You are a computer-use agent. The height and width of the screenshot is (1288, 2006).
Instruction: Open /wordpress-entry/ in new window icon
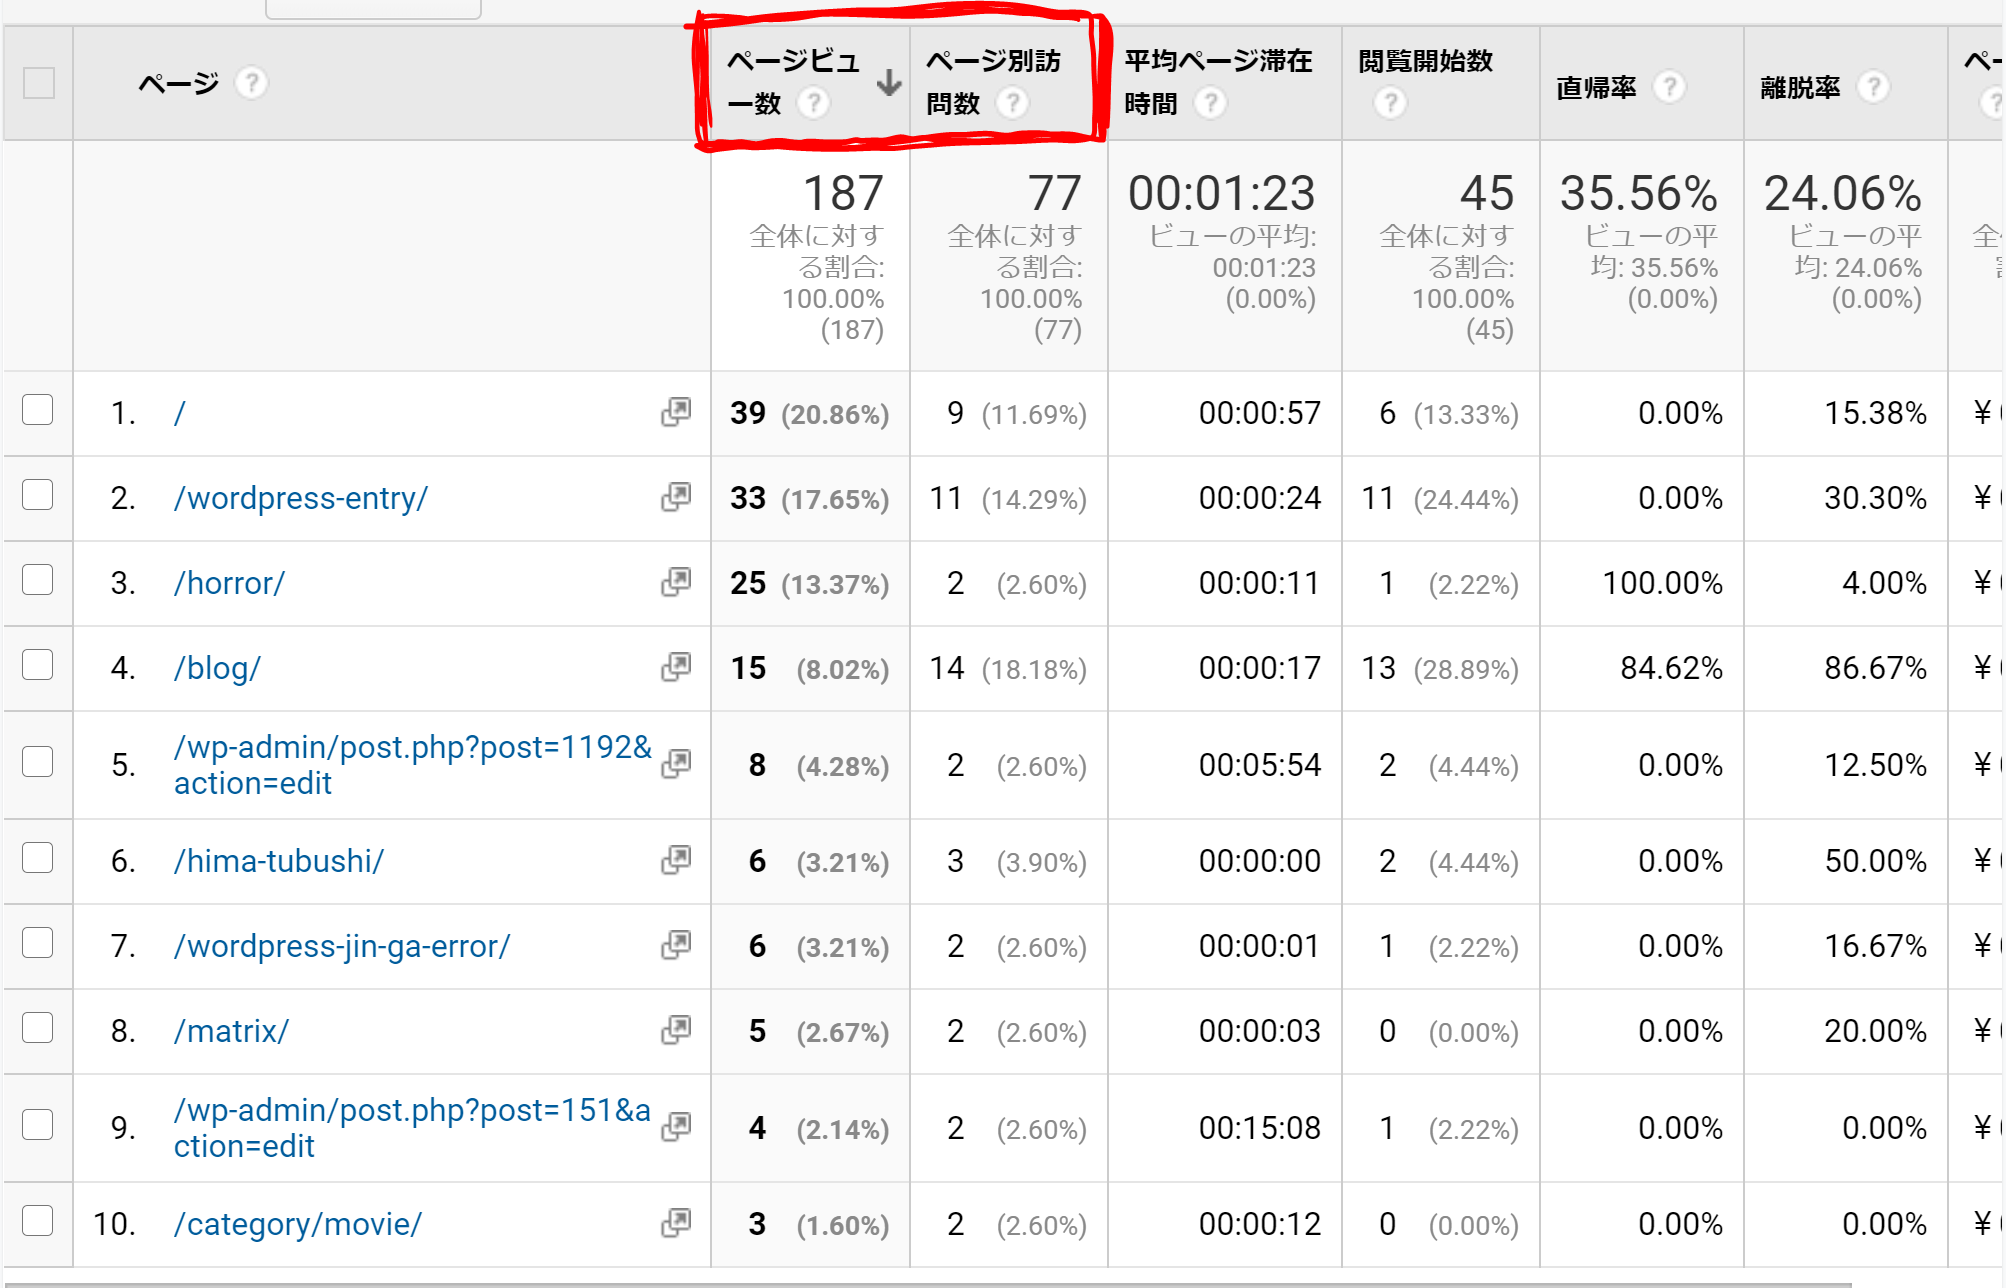pyautogui.click(x=676, y=497)
